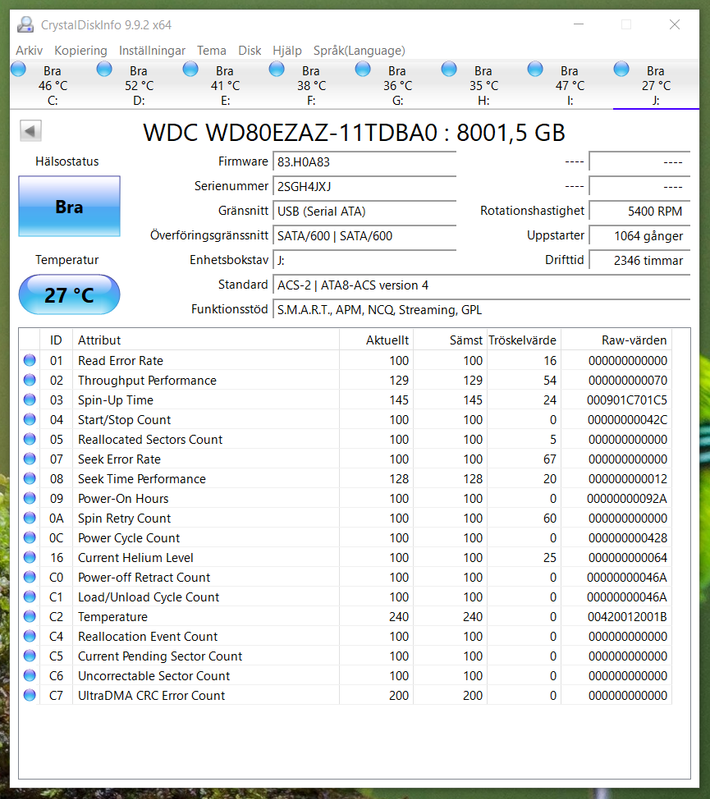The image size is (710, 799).
Task: Click raw value 00420012001B
Action: click(626, 617)
